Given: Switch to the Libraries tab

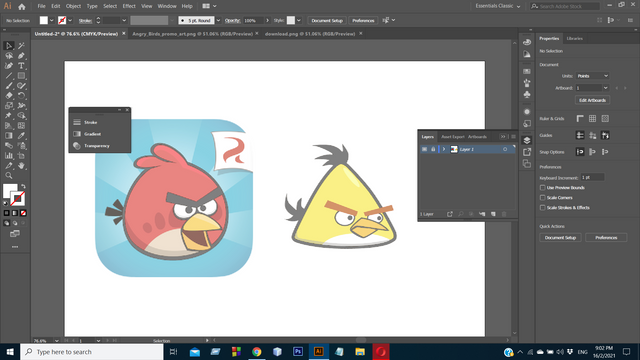Looking at the screenshot, I should point(574,38).
